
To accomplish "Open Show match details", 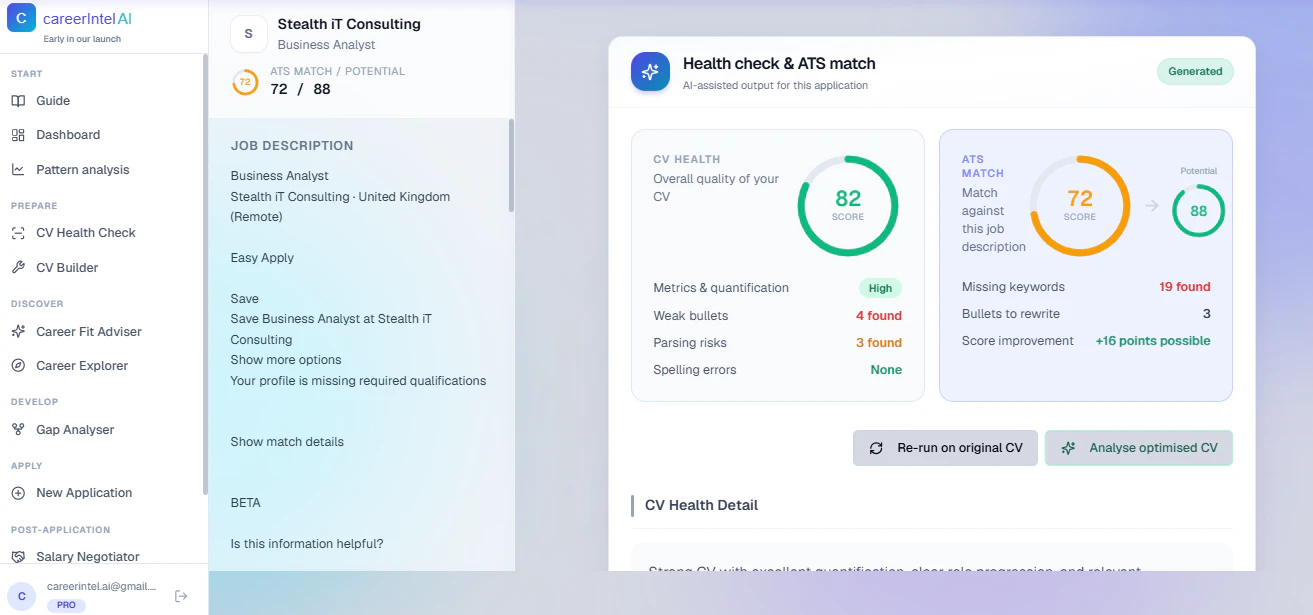I will pyautogui.click(x=286, y=441).
